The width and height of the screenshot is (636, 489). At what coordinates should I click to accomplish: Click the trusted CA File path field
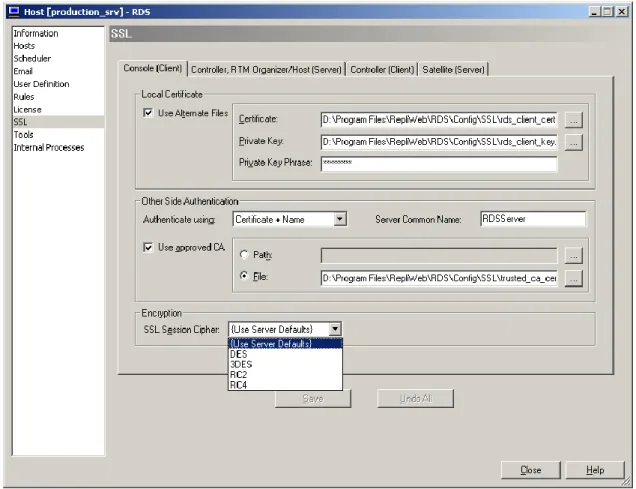(x=439, y=278)
